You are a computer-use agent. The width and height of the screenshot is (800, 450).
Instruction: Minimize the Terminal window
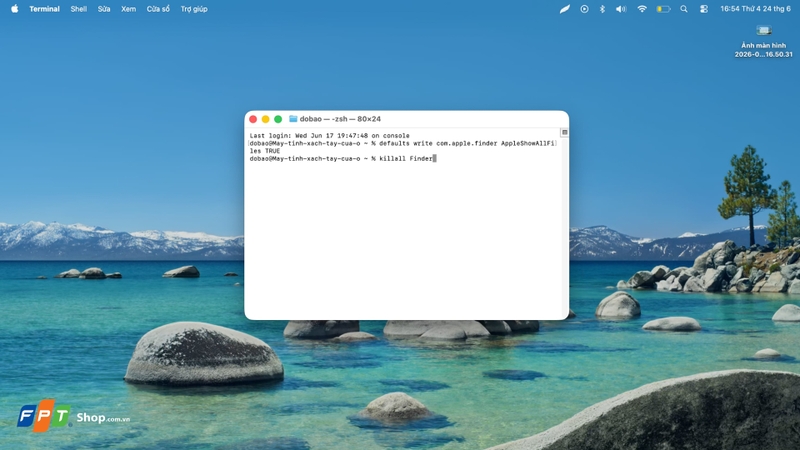click(265, 119)
